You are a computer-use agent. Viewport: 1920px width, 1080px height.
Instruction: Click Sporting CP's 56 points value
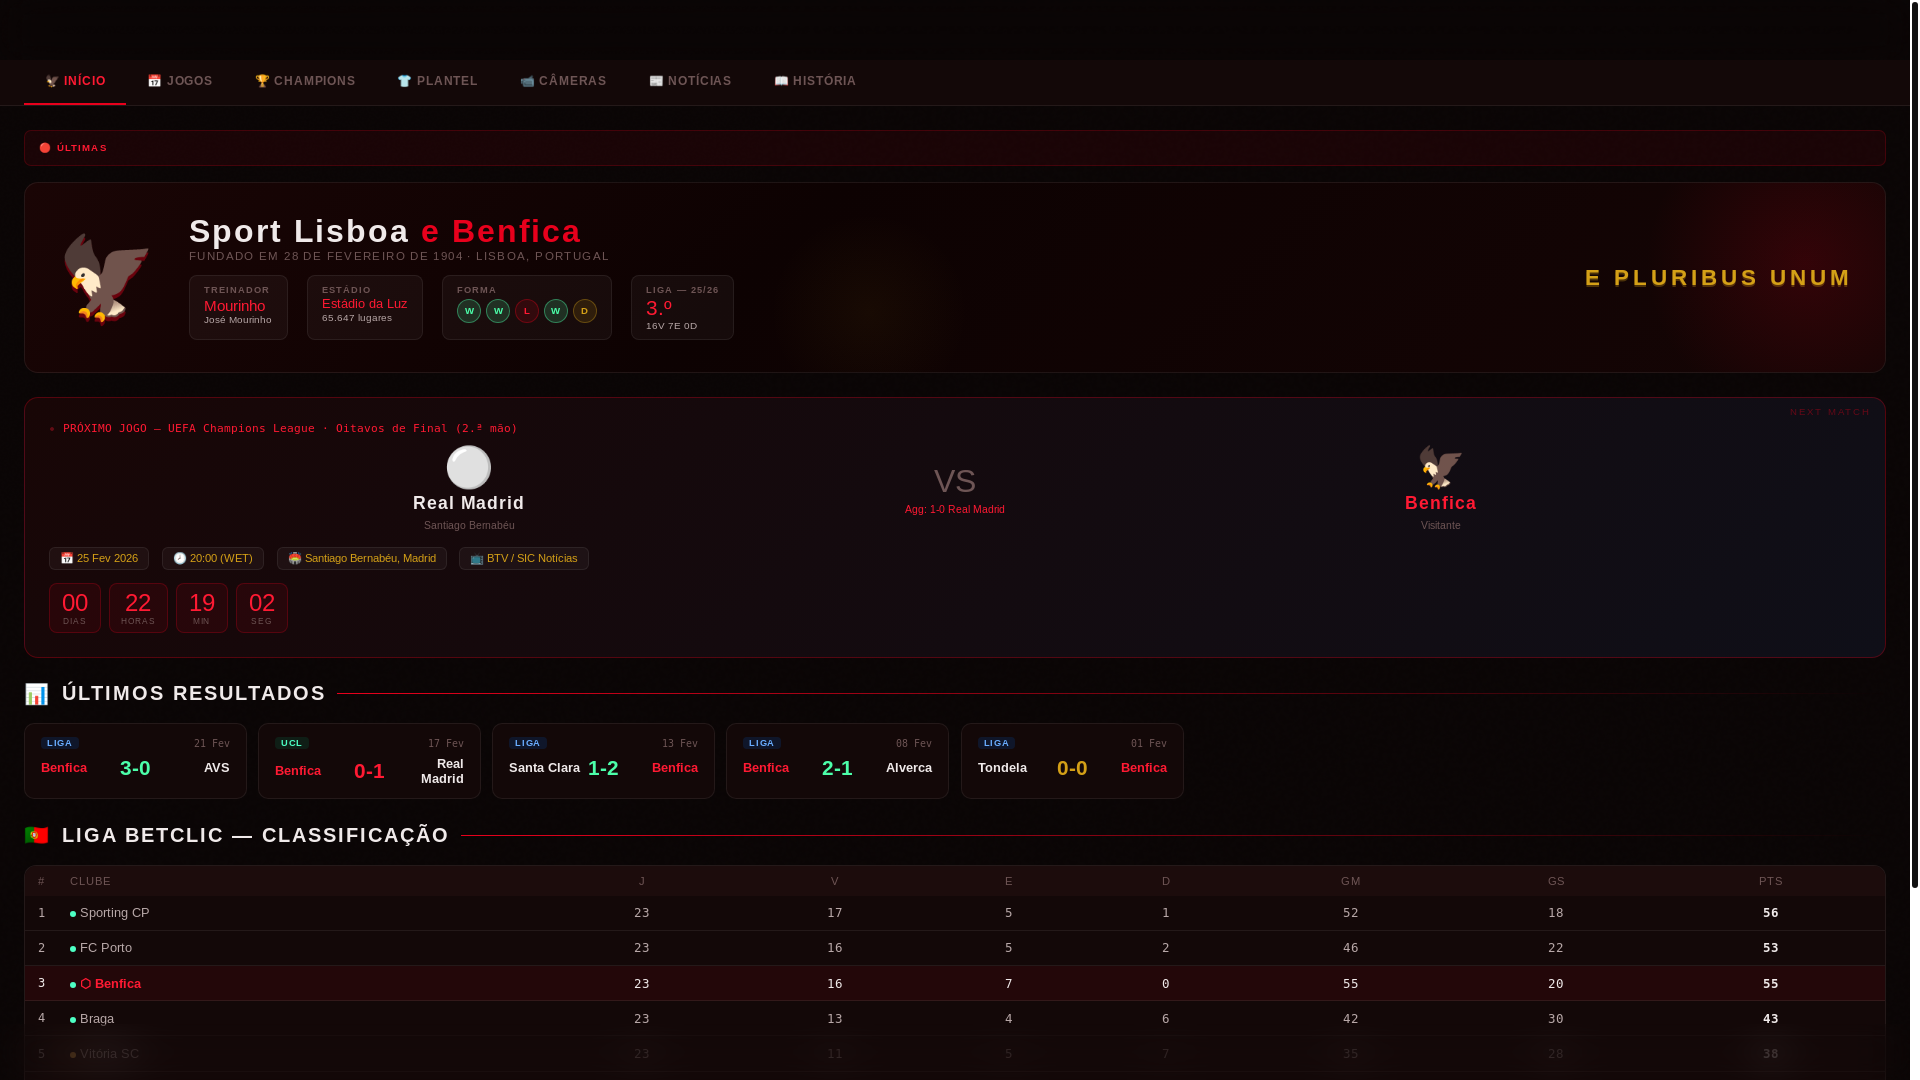[x=1771, y=913]
